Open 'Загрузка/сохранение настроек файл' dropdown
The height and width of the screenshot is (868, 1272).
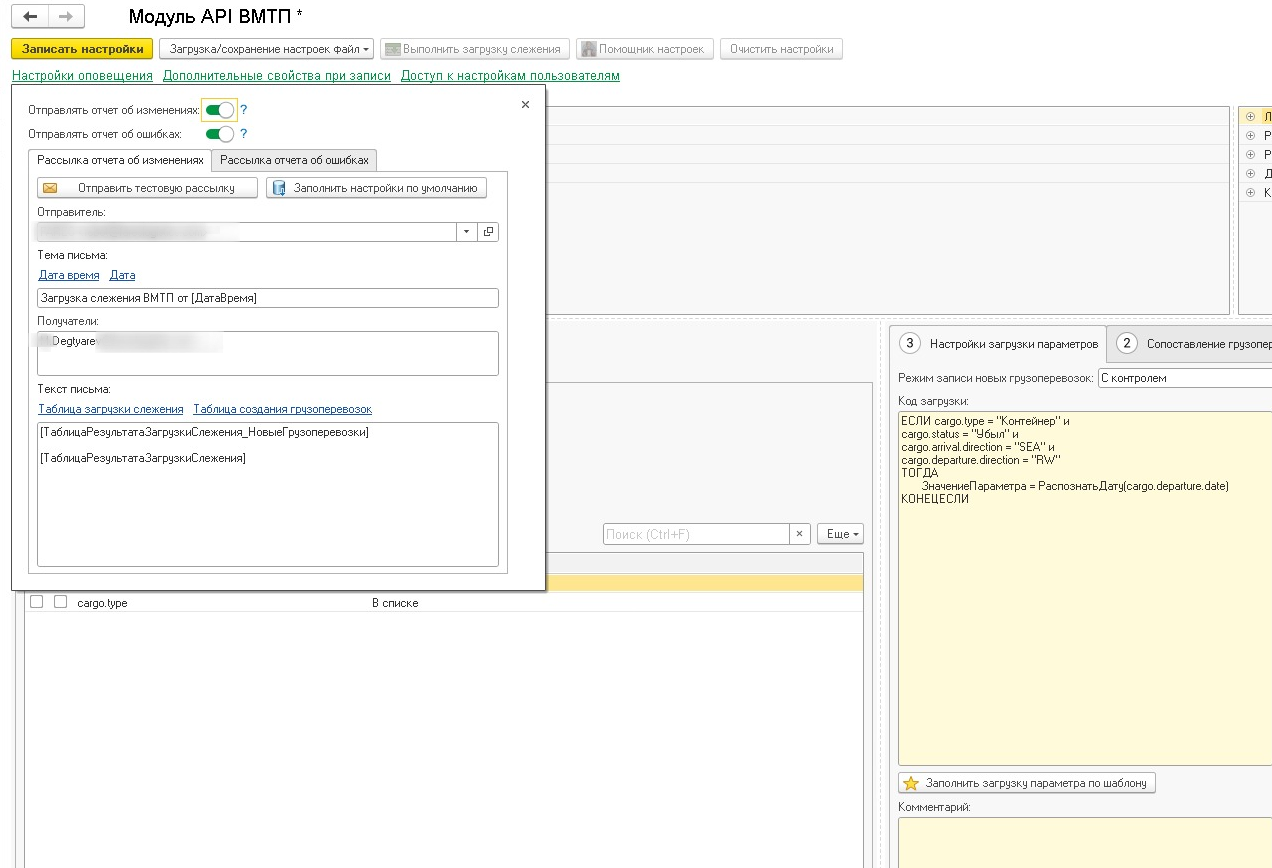point(265,49)
